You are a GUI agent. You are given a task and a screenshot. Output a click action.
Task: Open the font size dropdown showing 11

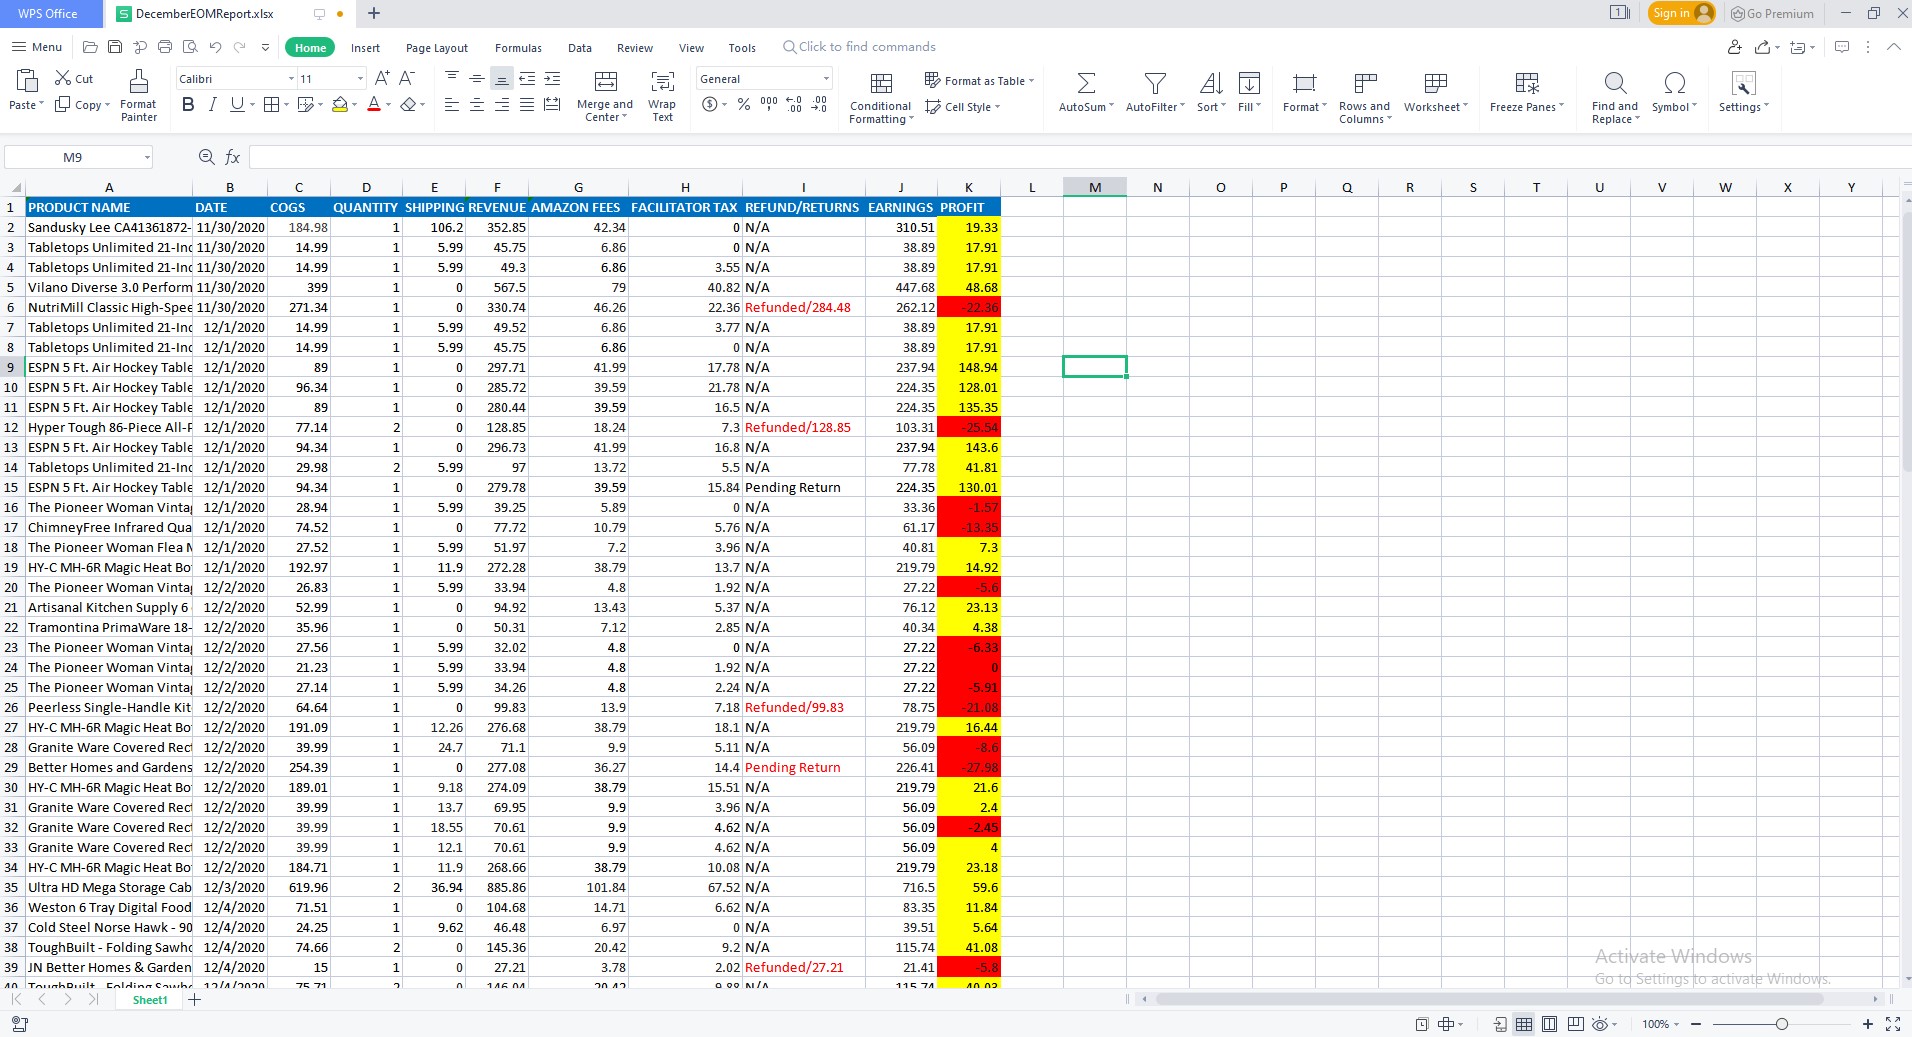[360, 78]
